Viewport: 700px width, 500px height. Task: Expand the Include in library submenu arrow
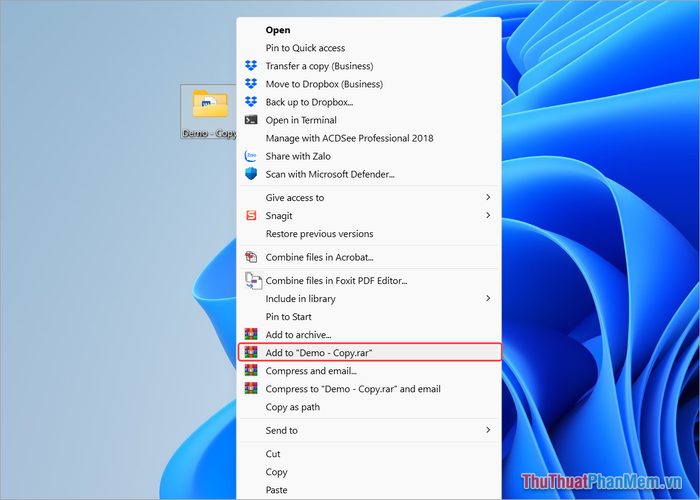coord(488,298)
